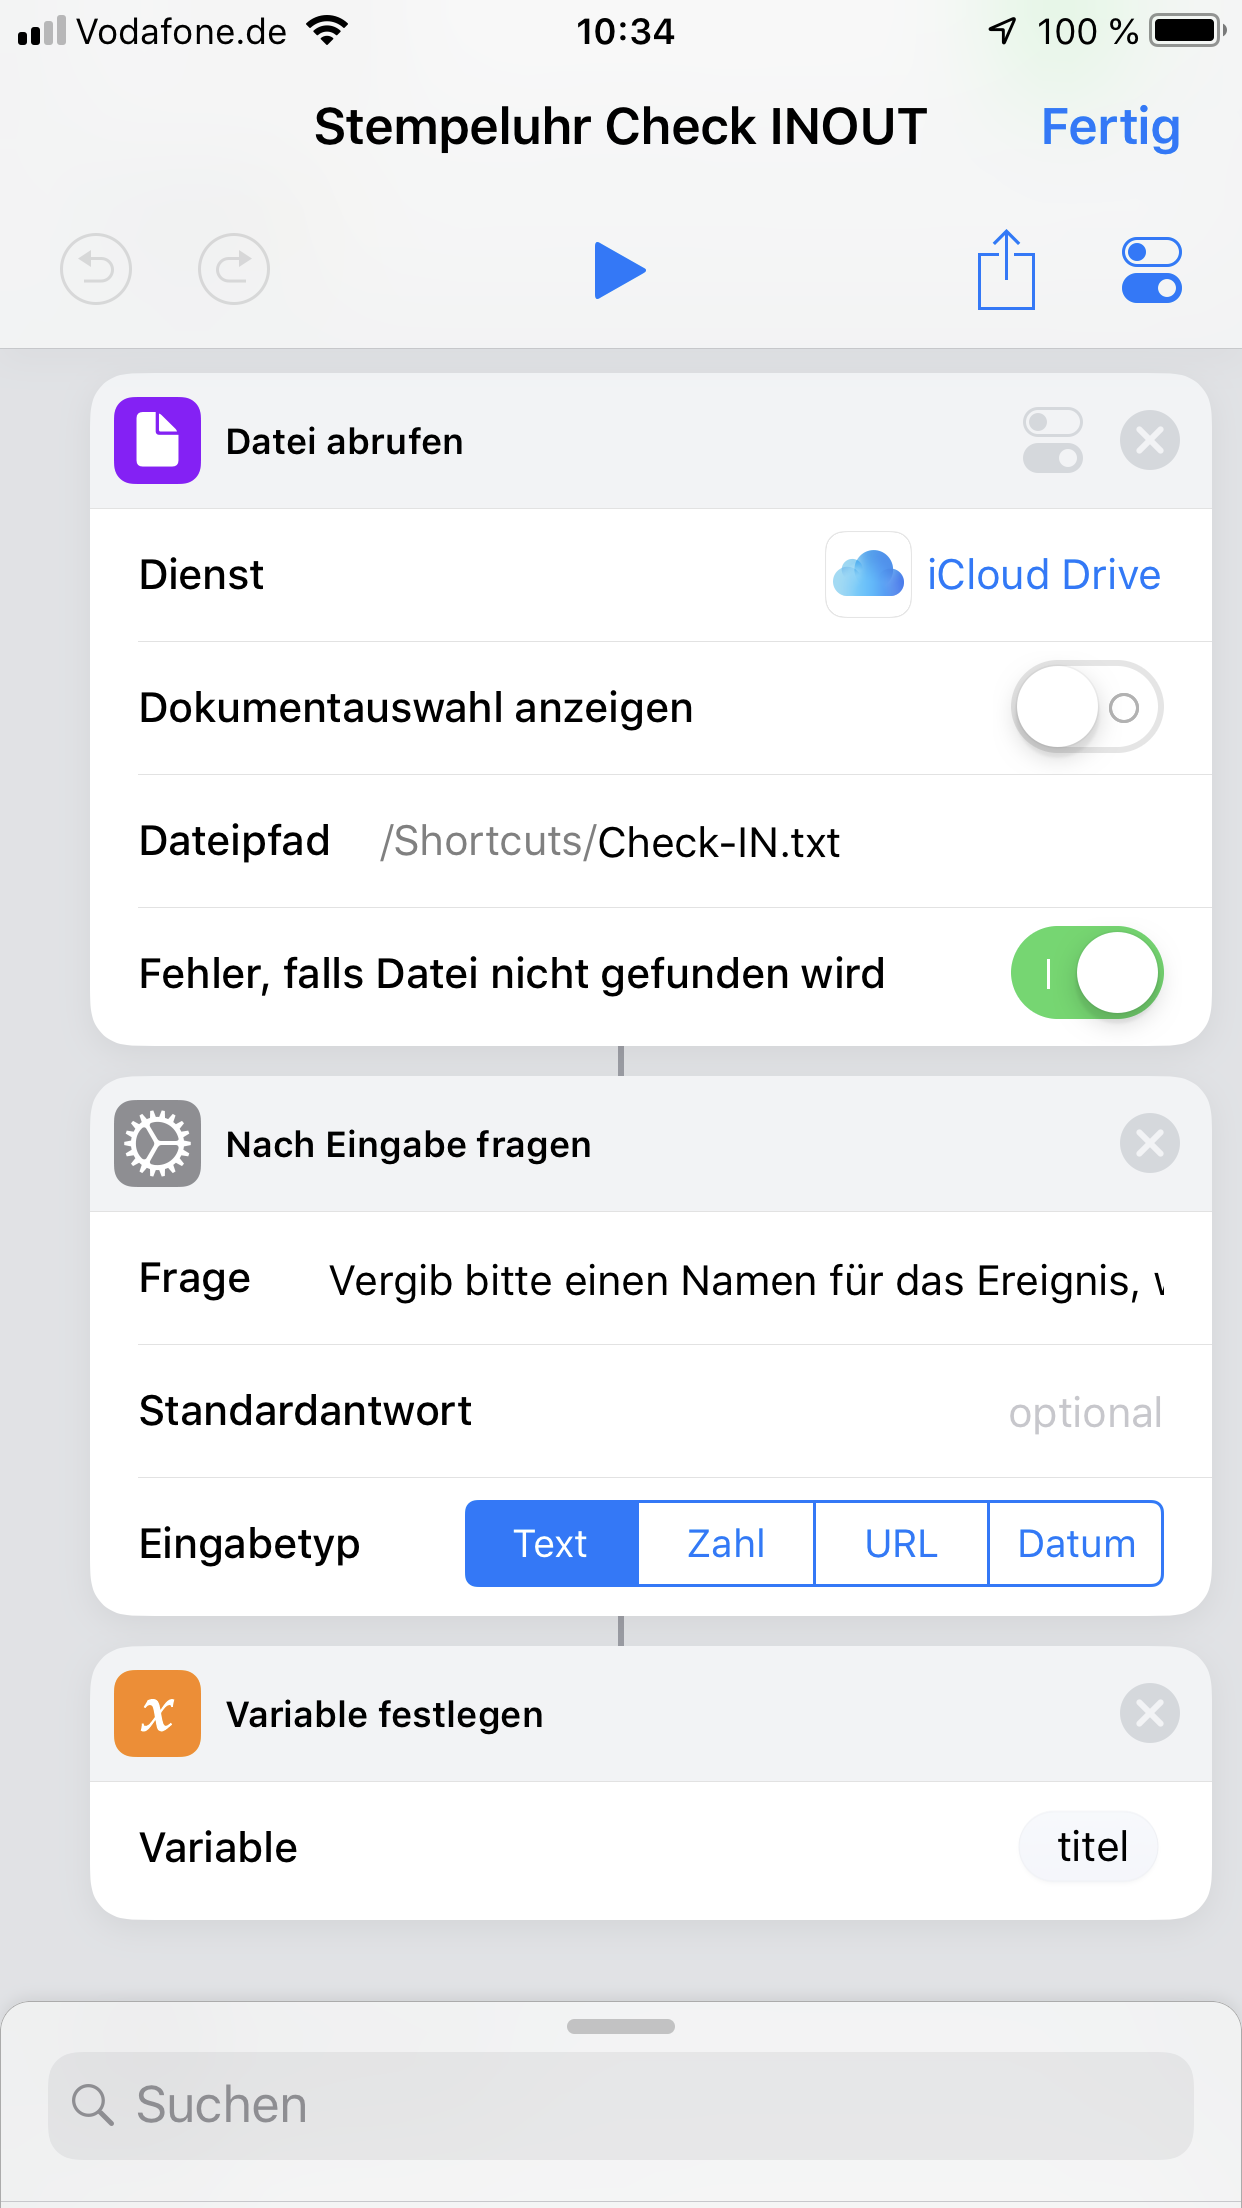Remove the Datei abrufen action
The image size is (1242, 2208).
1150,440
